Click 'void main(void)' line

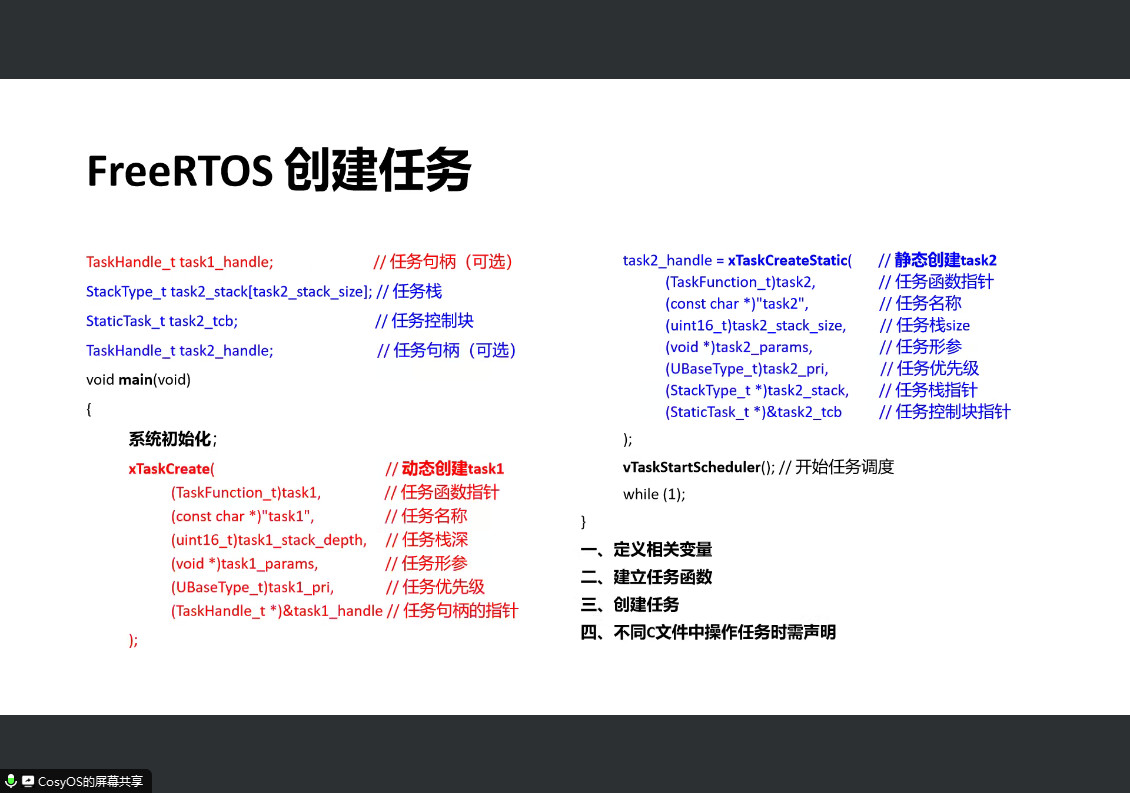138,380
